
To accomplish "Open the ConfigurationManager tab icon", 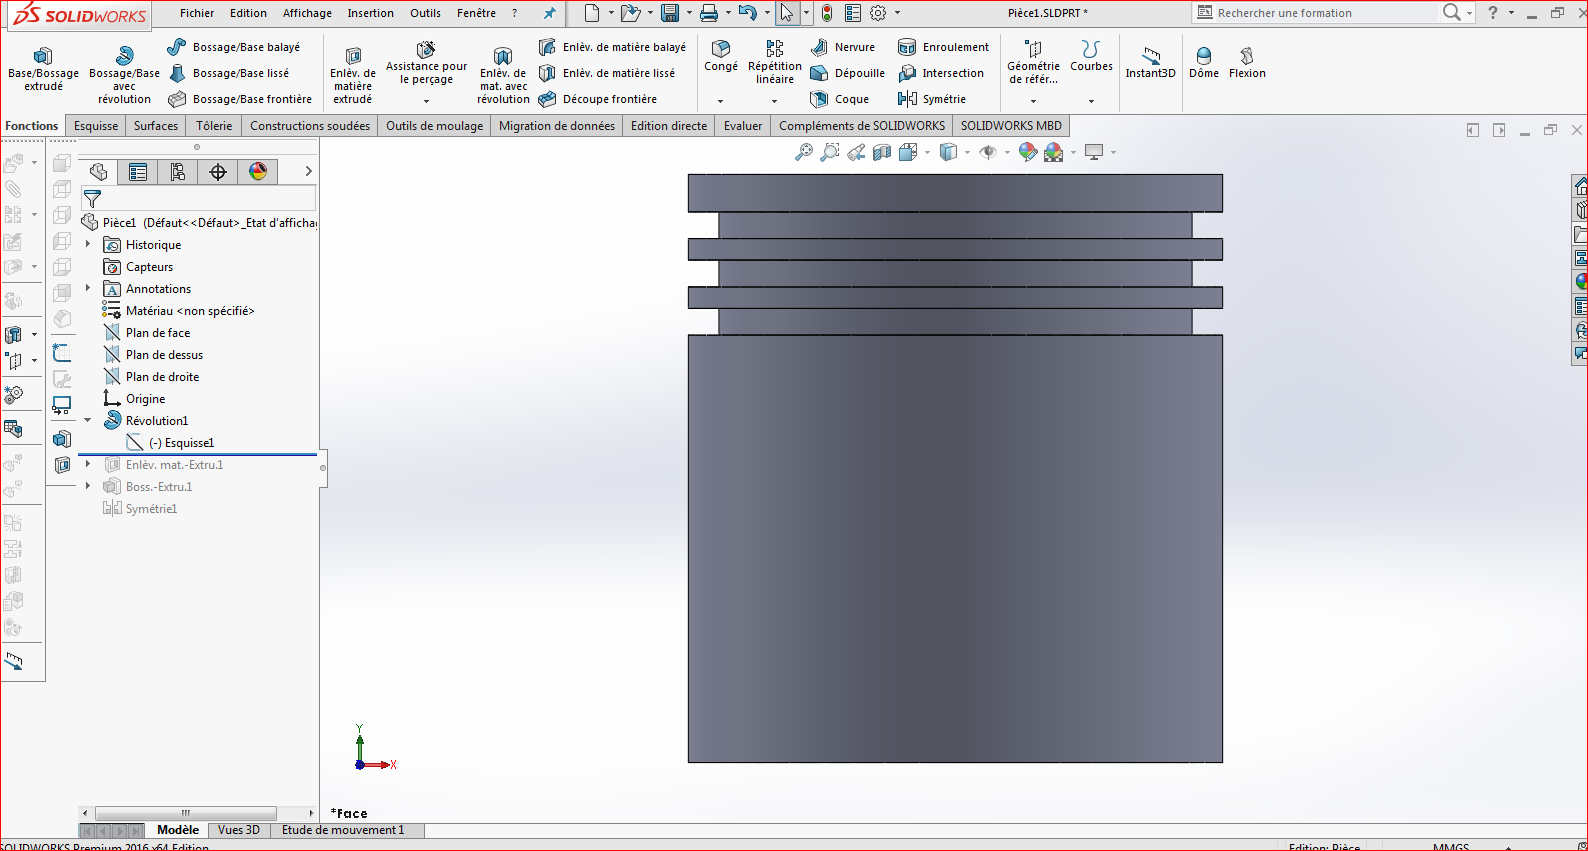I will [x=178, y=172].
